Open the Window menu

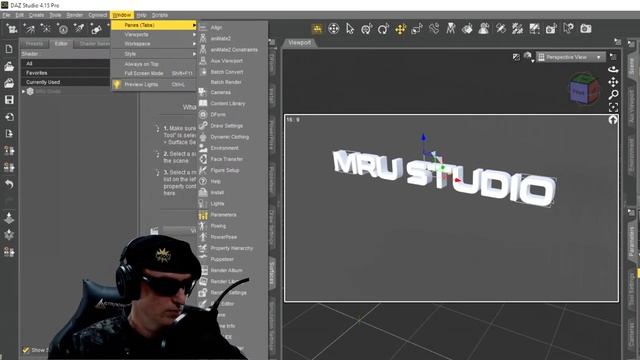point(122,15)
